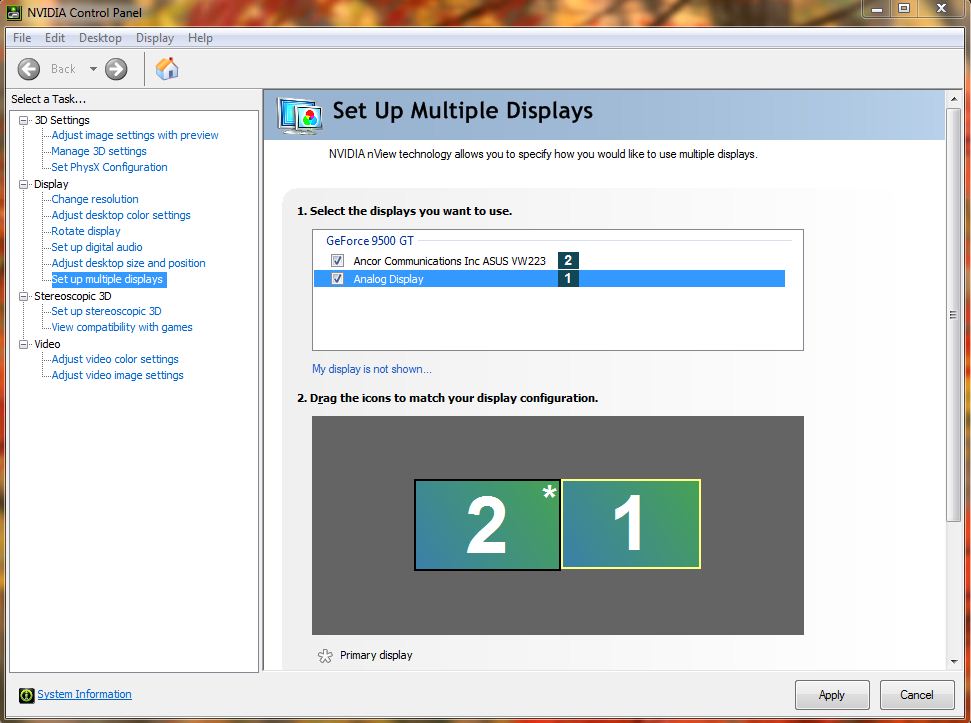971x723 pixels.
Task: Select Ancor Communications Inc ASUS VW223 row
Action: [x=549, y=261]
